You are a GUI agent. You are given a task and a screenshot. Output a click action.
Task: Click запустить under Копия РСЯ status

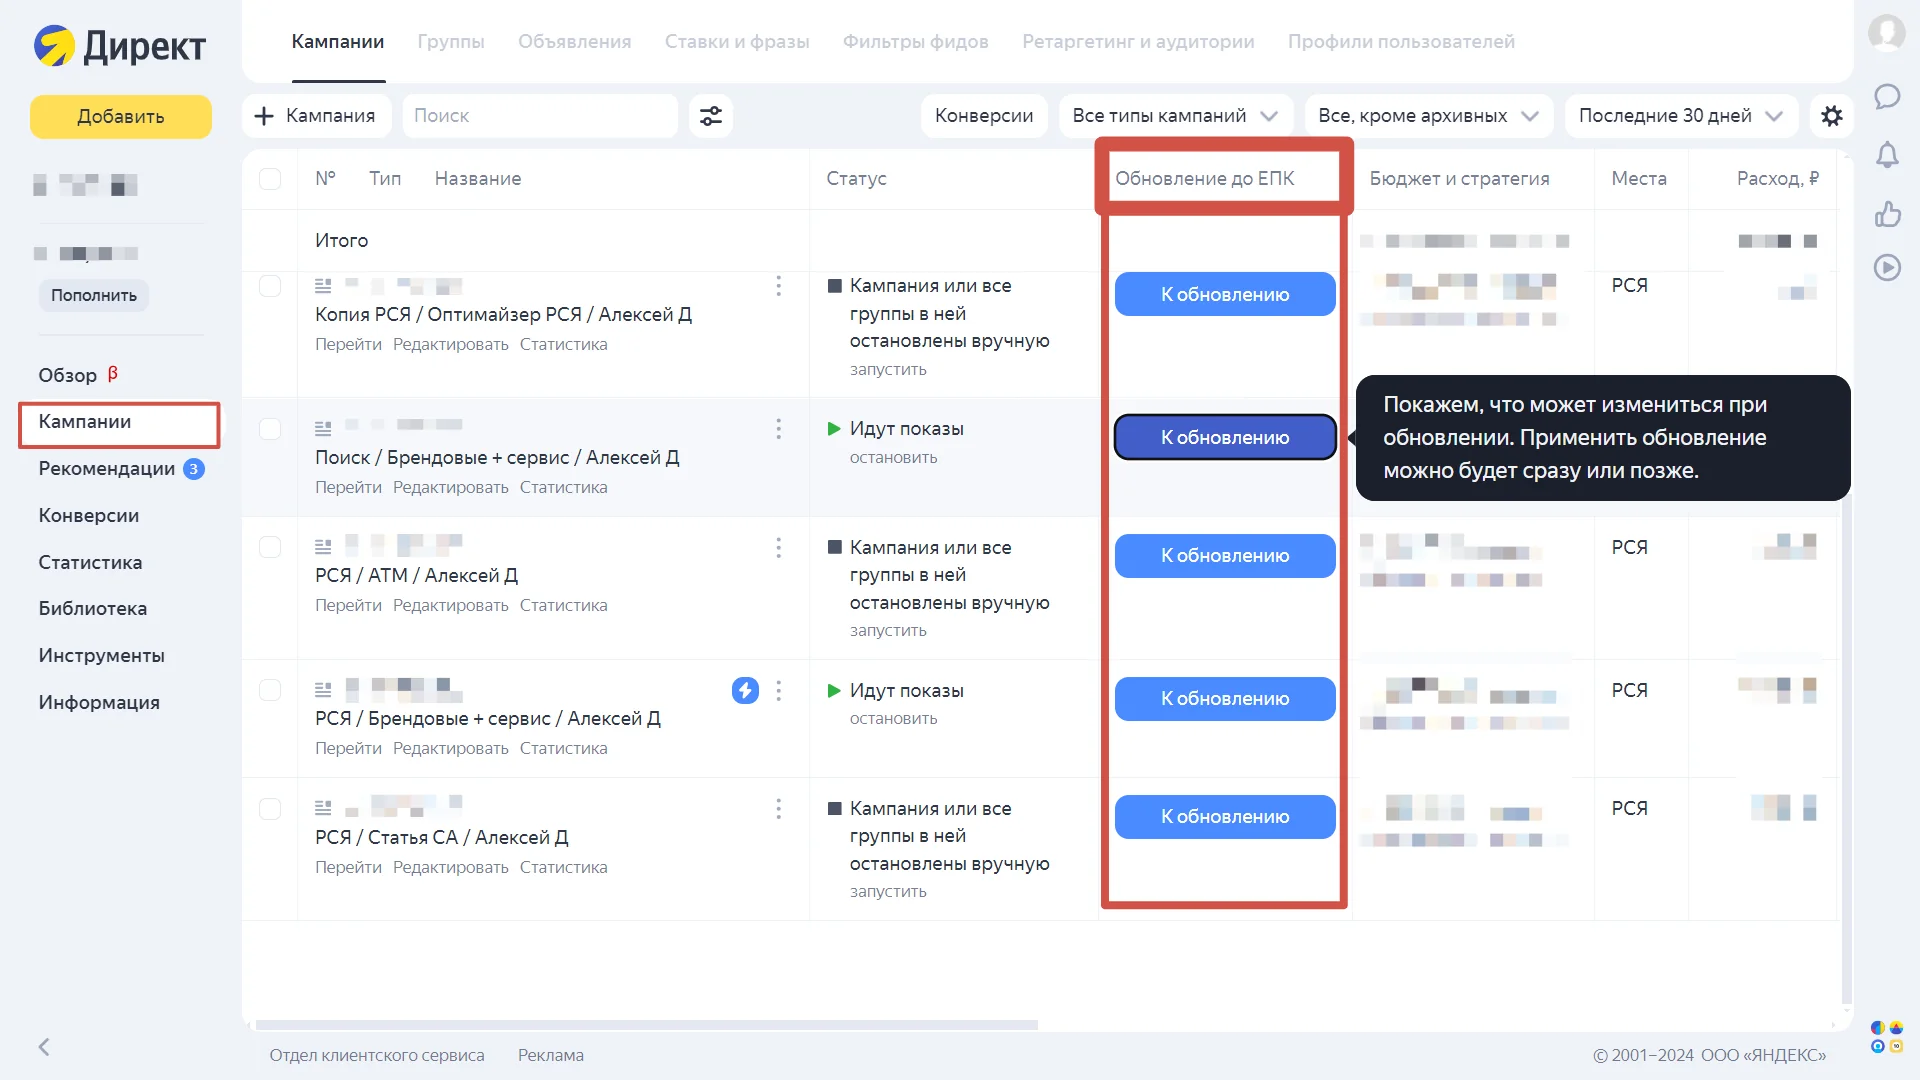pyautogui.click(x=888, y=370)
